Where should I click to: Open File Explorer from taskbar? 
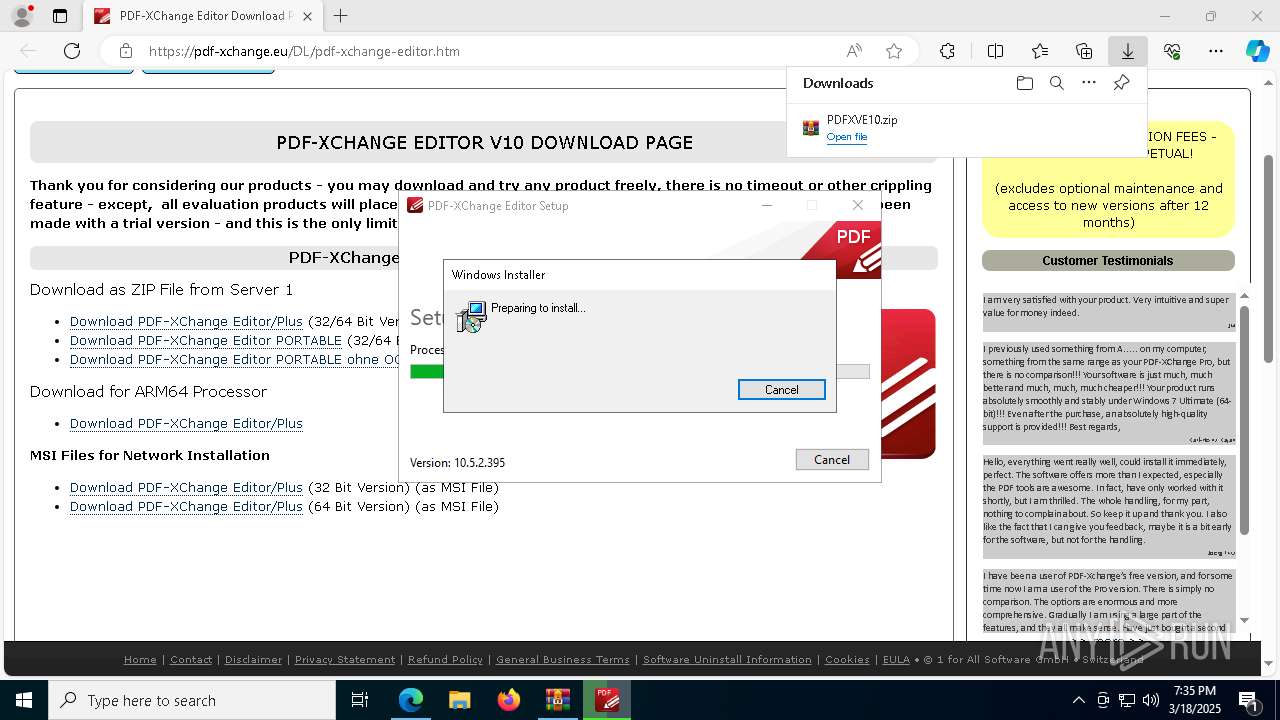click(459, 700)
